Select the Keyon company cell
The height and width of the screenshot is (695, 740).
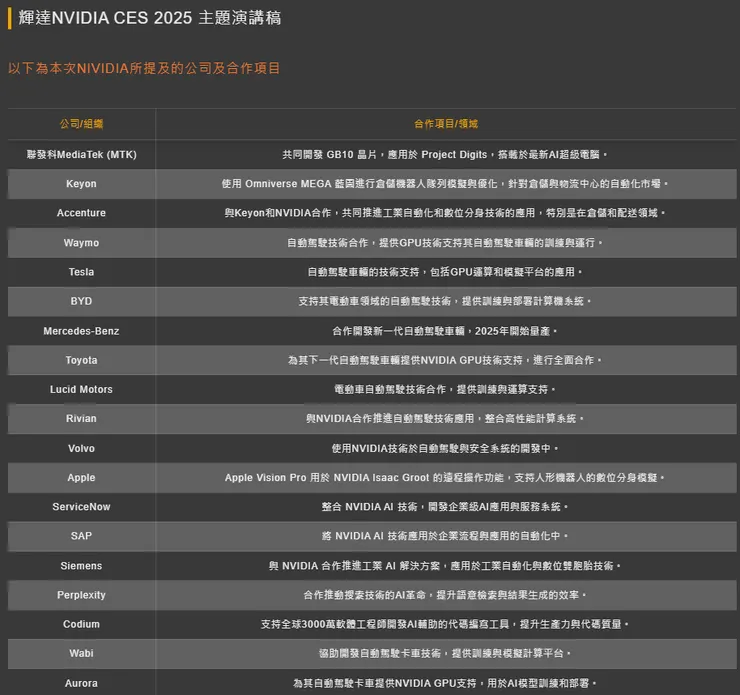coord(81,184)
